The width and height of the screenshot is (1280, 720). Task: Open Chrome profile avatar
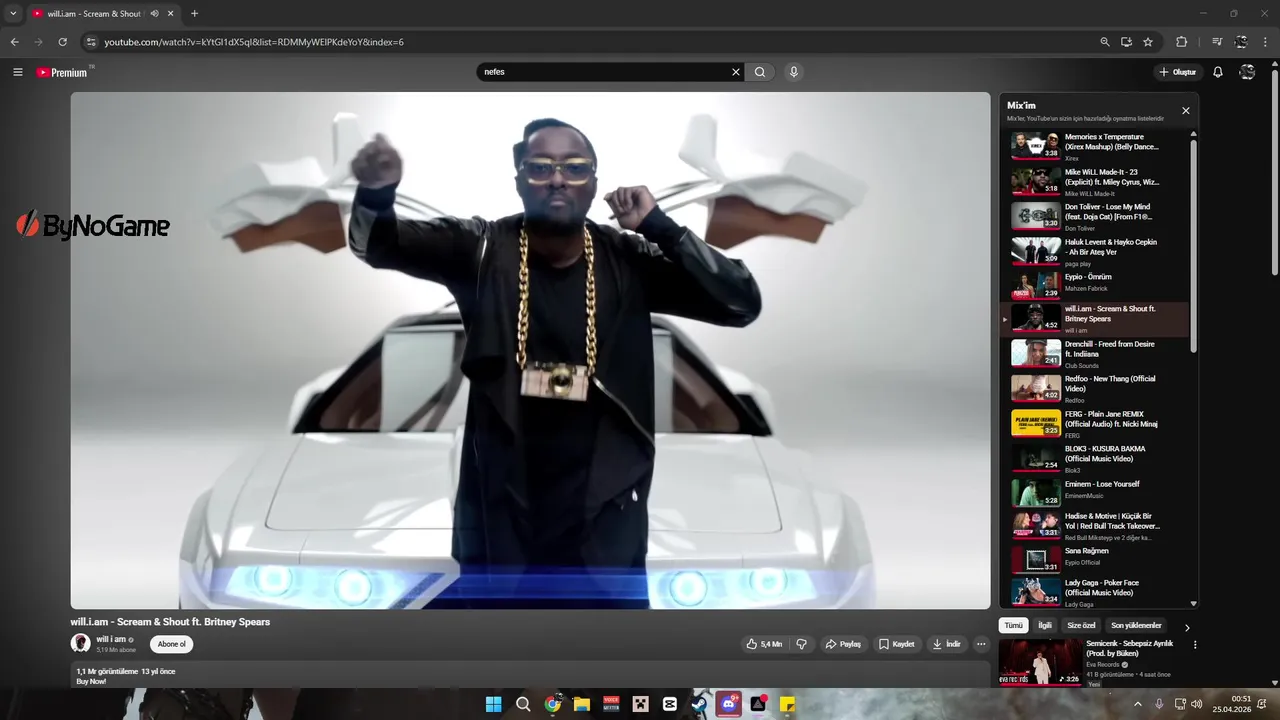tap(1241, 42)
